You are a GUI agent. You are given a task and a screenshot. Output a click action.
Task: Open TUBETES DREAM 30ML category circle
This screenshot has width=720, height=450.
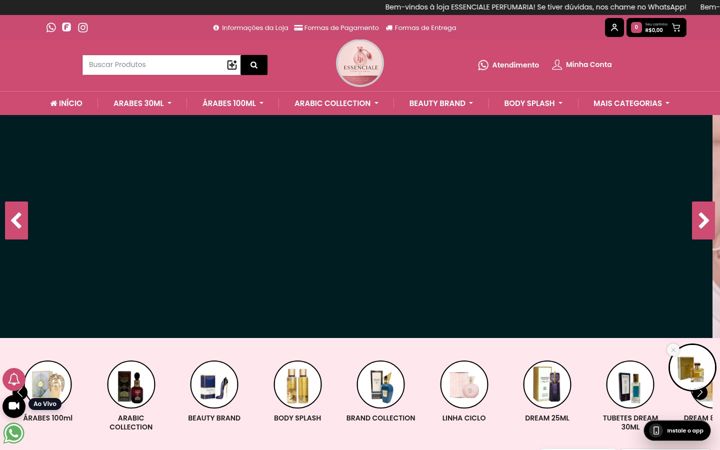pyautogui.click(x=630, y=384)
